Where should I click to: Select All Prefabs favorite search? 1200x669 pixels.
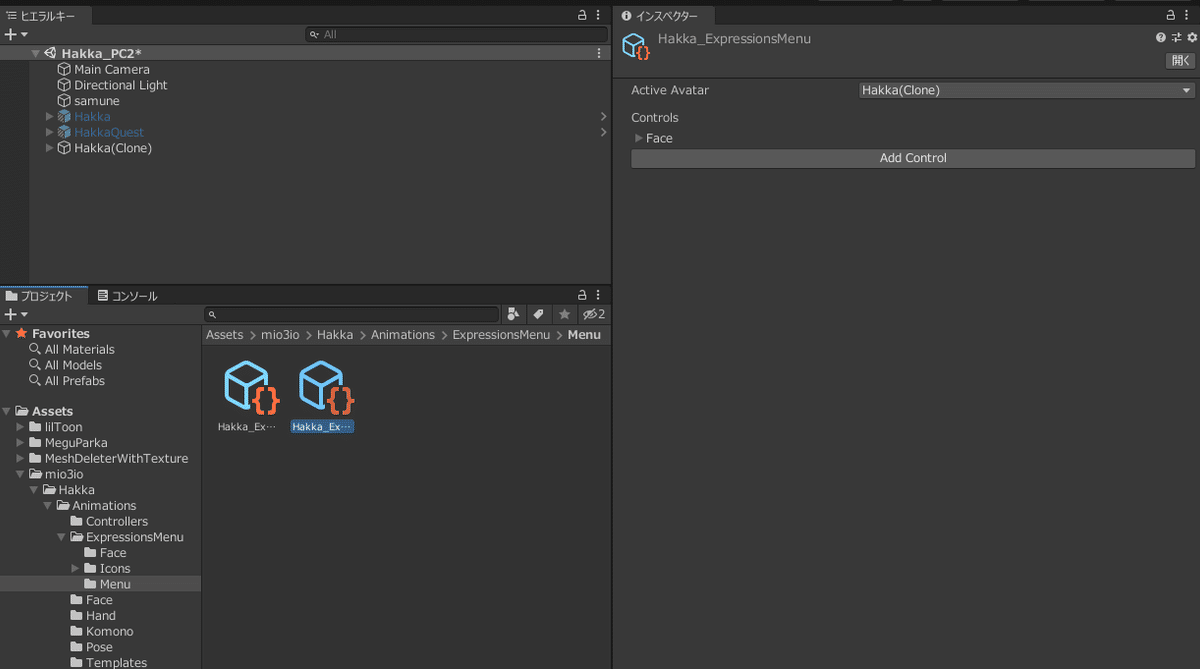coord(75,381)
